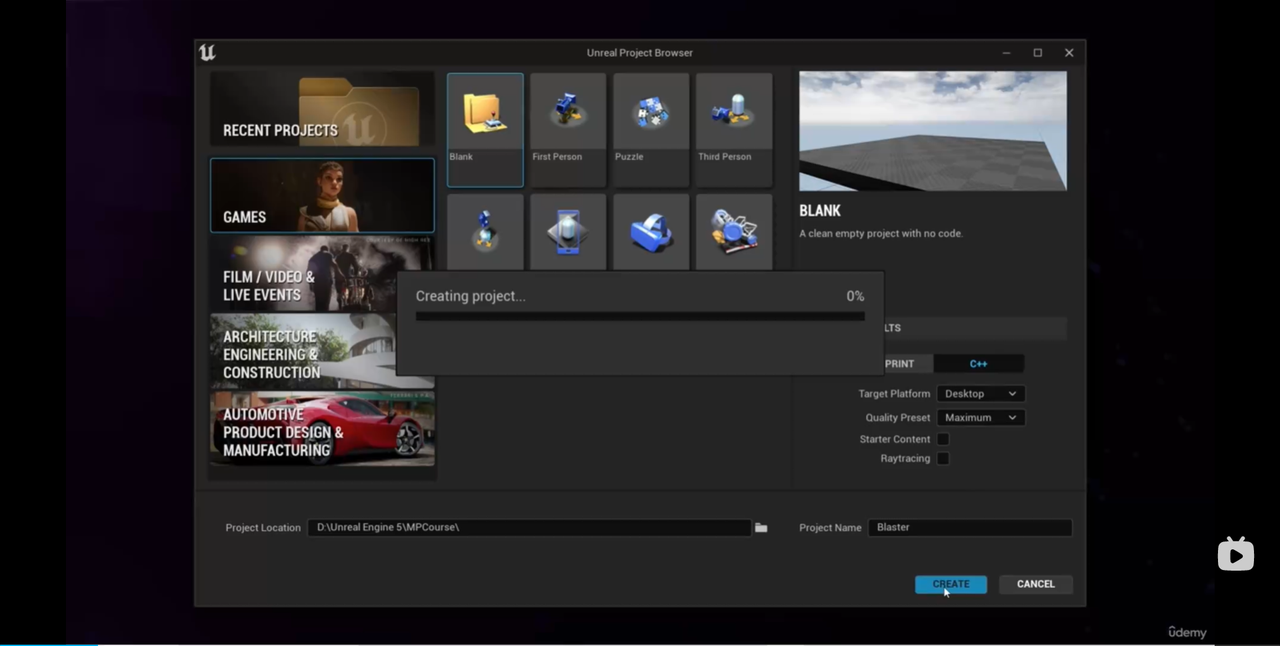Image resolution: width=1280 pixels, height=646 pixels.
Task: Select the Handheld AR phone template icon
Action: click(x=568, y=232)
